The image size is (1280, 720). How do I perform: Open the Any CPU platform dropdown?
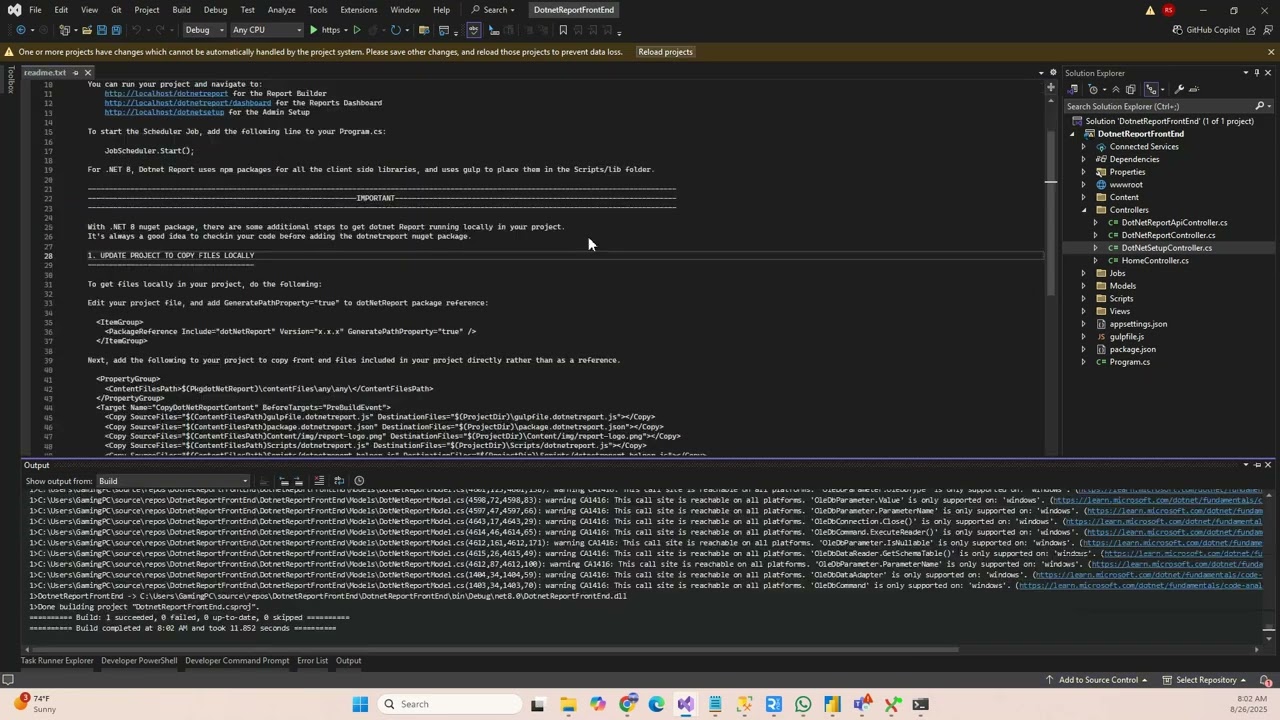click(266, 30)
